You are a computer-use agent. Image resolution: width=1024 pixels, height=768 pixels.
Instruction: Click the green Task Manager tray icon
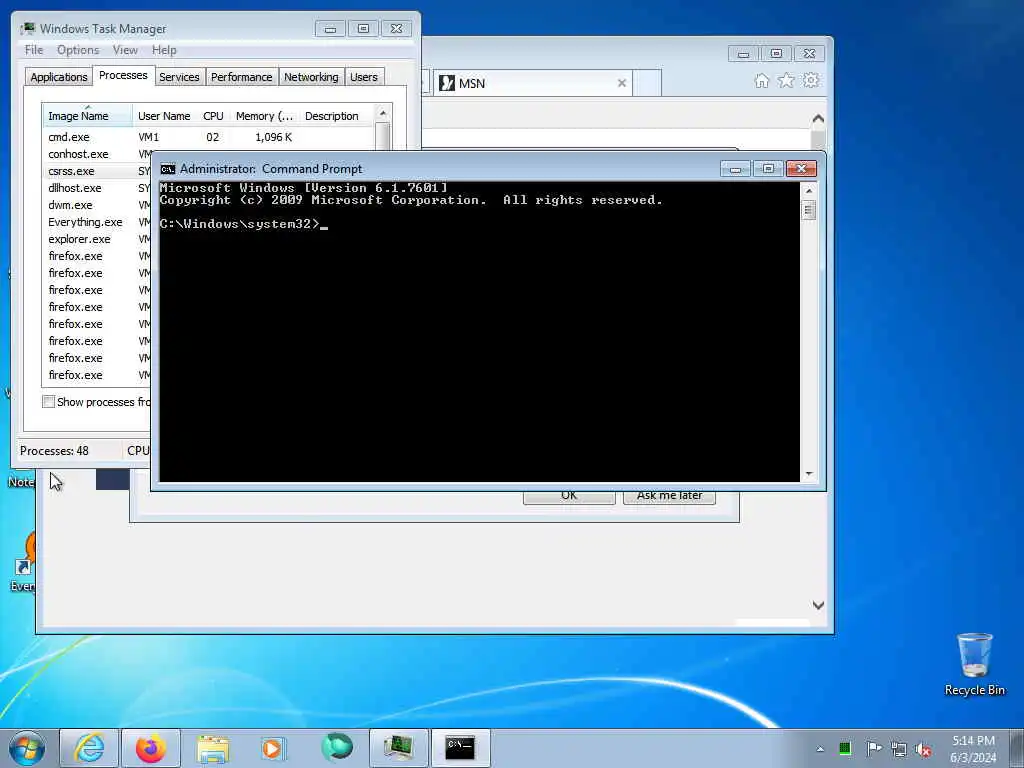pyautogui.click(x=845, y=748)
